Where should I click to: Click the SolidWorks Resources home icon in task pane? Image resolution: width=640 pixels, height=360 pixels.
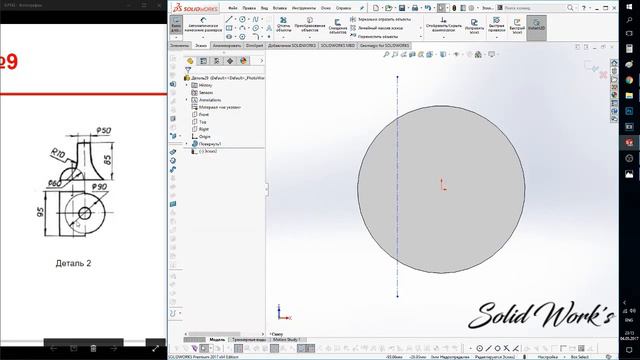point(614,63)
